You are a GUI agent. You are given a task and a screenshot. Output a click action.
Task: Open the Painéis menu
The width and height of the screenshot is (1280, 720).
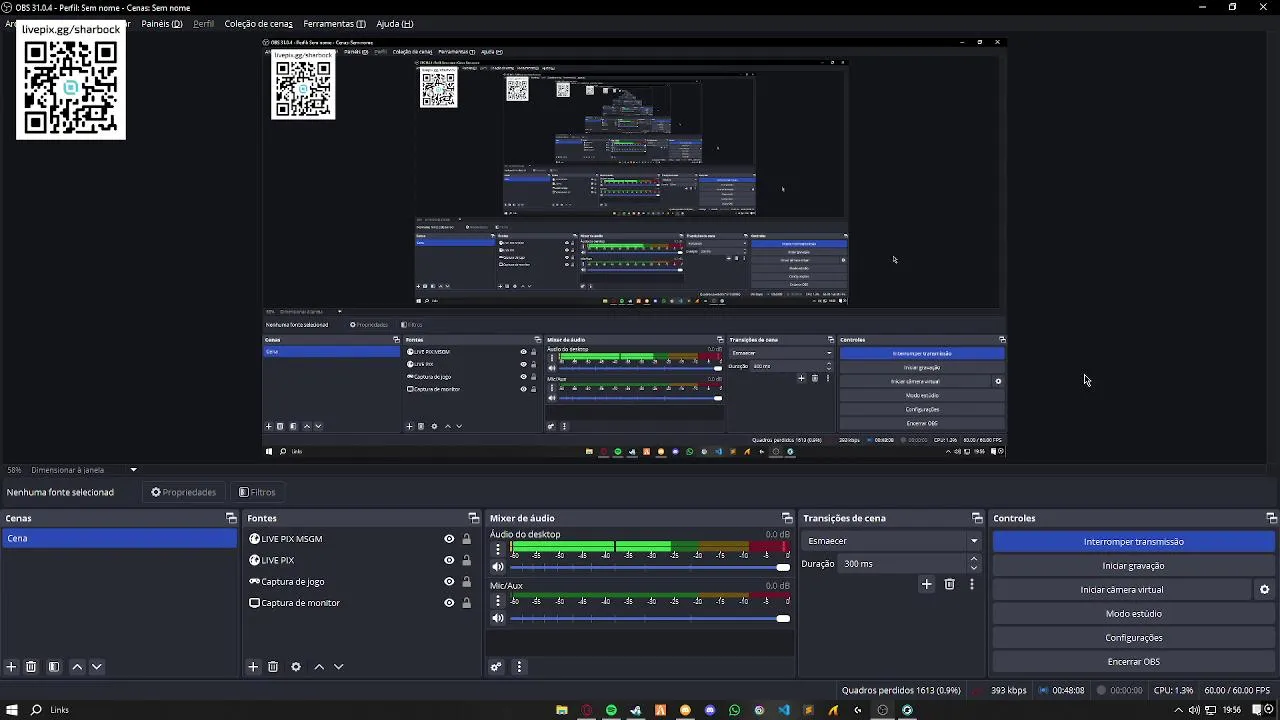point(161,24)
